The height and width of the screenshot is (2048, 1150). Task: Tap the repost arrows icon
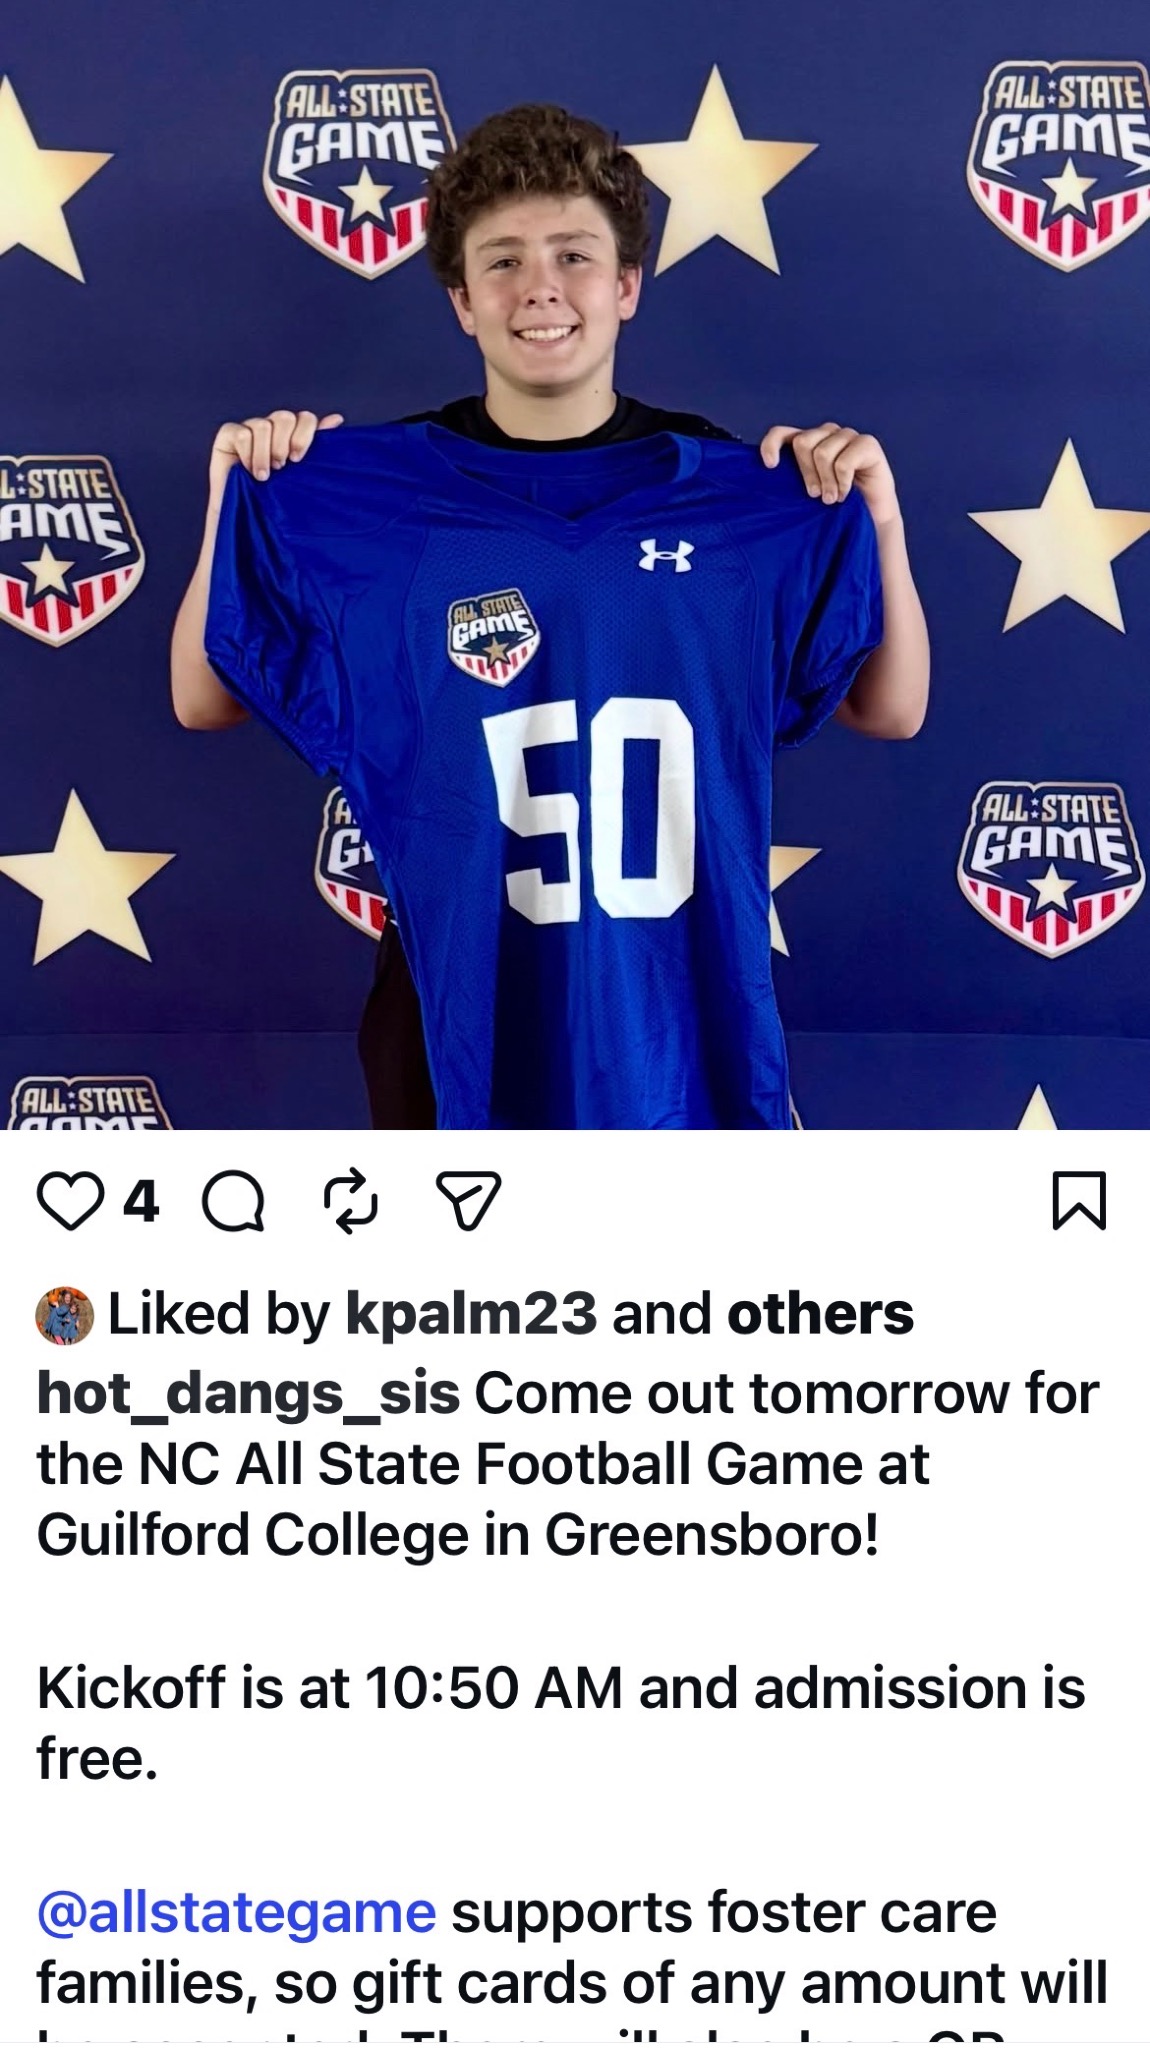click(351, 1200)
